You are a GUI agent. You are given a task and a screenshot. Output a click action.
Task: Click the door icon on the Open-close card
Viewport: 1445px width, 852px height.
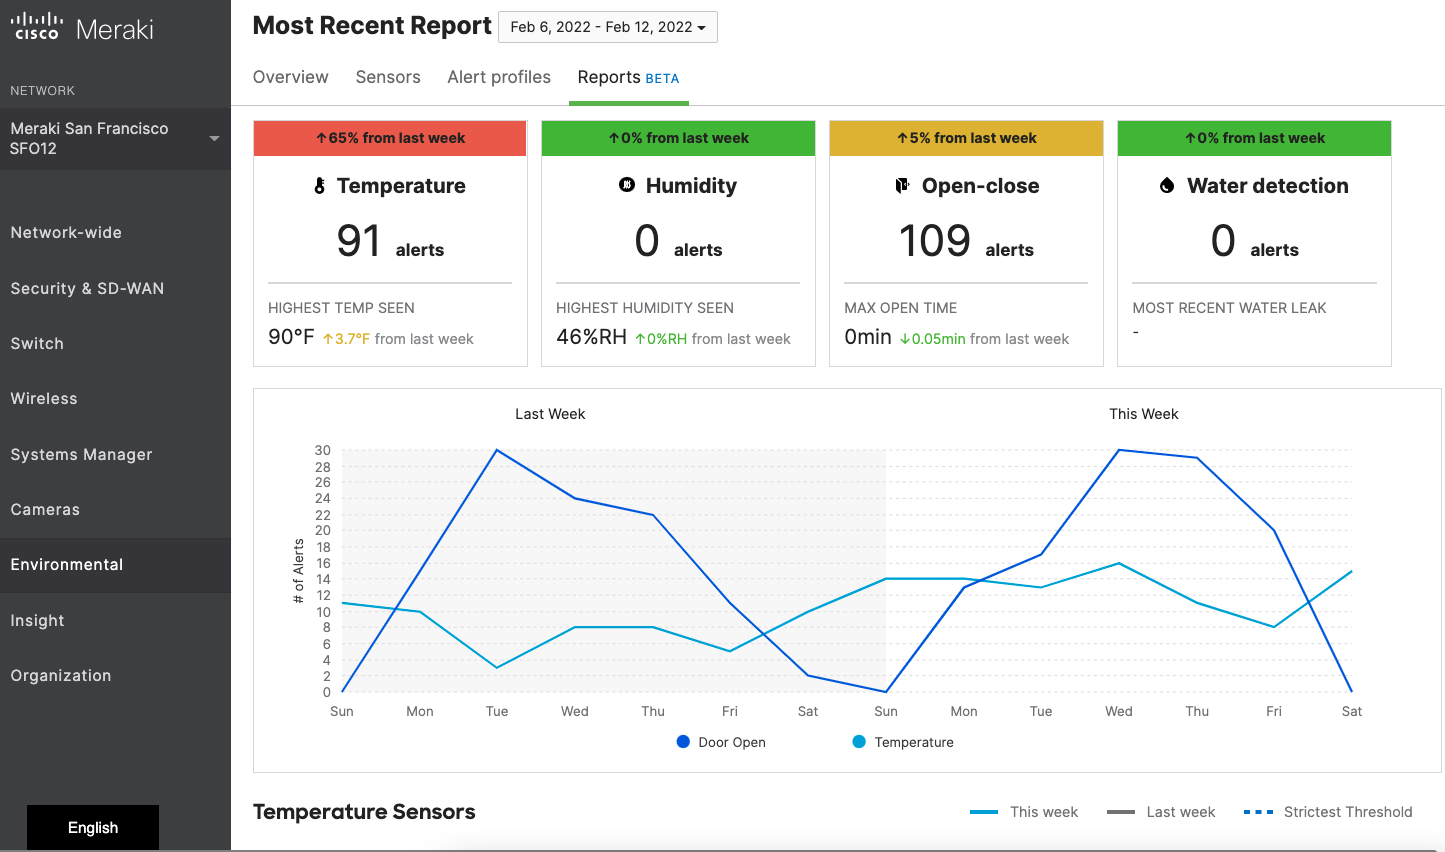[903, 185]
